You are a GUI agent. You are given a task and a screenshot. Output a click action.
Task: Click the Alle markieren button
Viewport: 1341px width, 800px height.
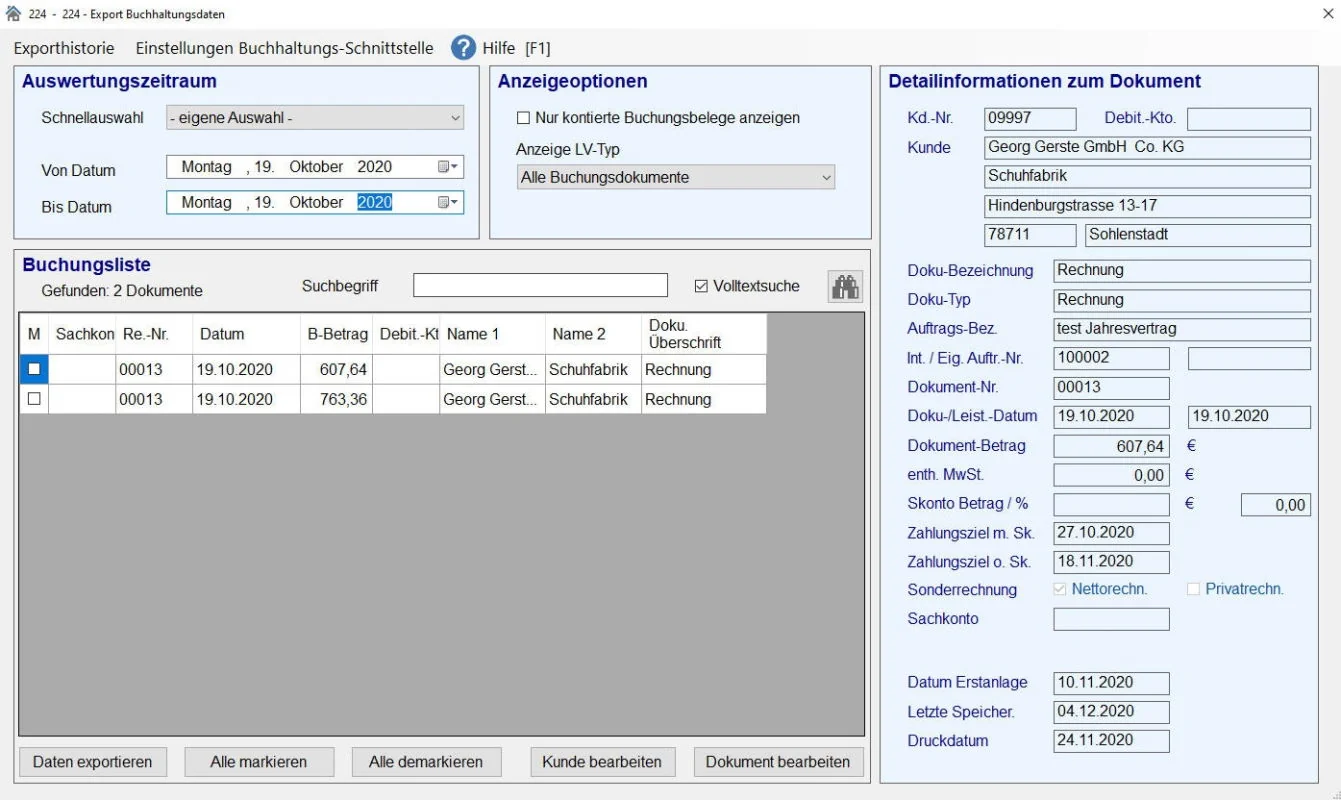(x=259, y=762)
